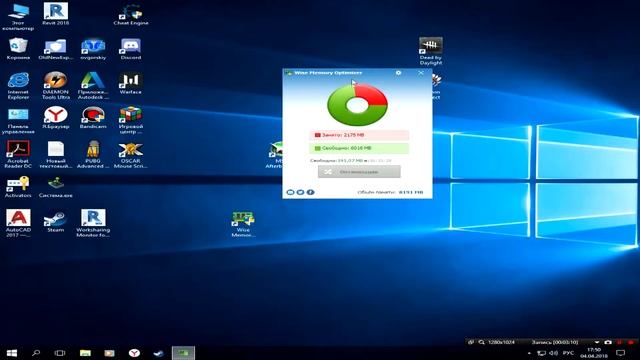Open Task View on the taskbar
This screenshot has width=640, height=360.
point(60,353)
